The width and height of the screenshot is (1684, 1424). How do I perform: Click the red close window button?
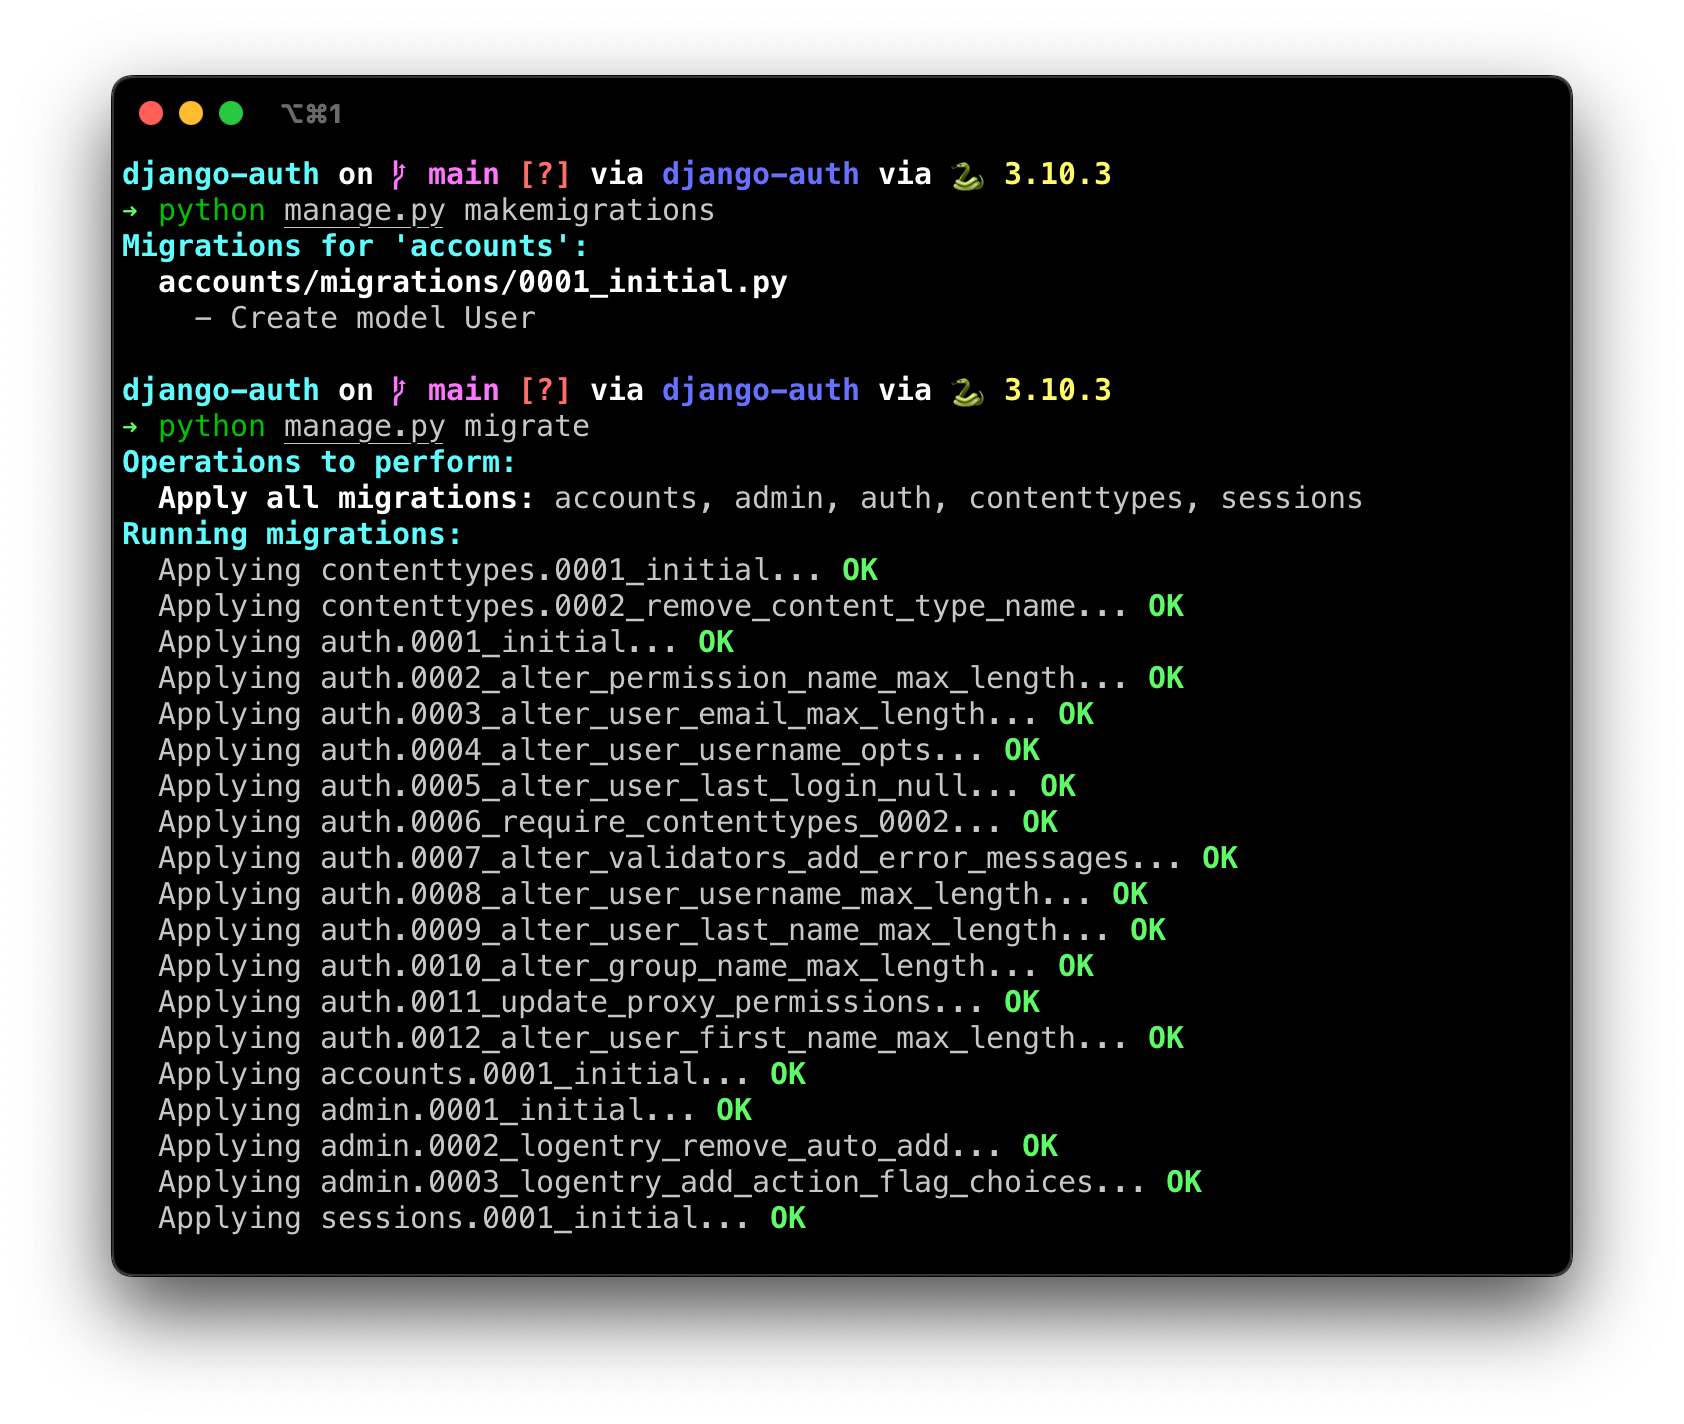point(151,113)
